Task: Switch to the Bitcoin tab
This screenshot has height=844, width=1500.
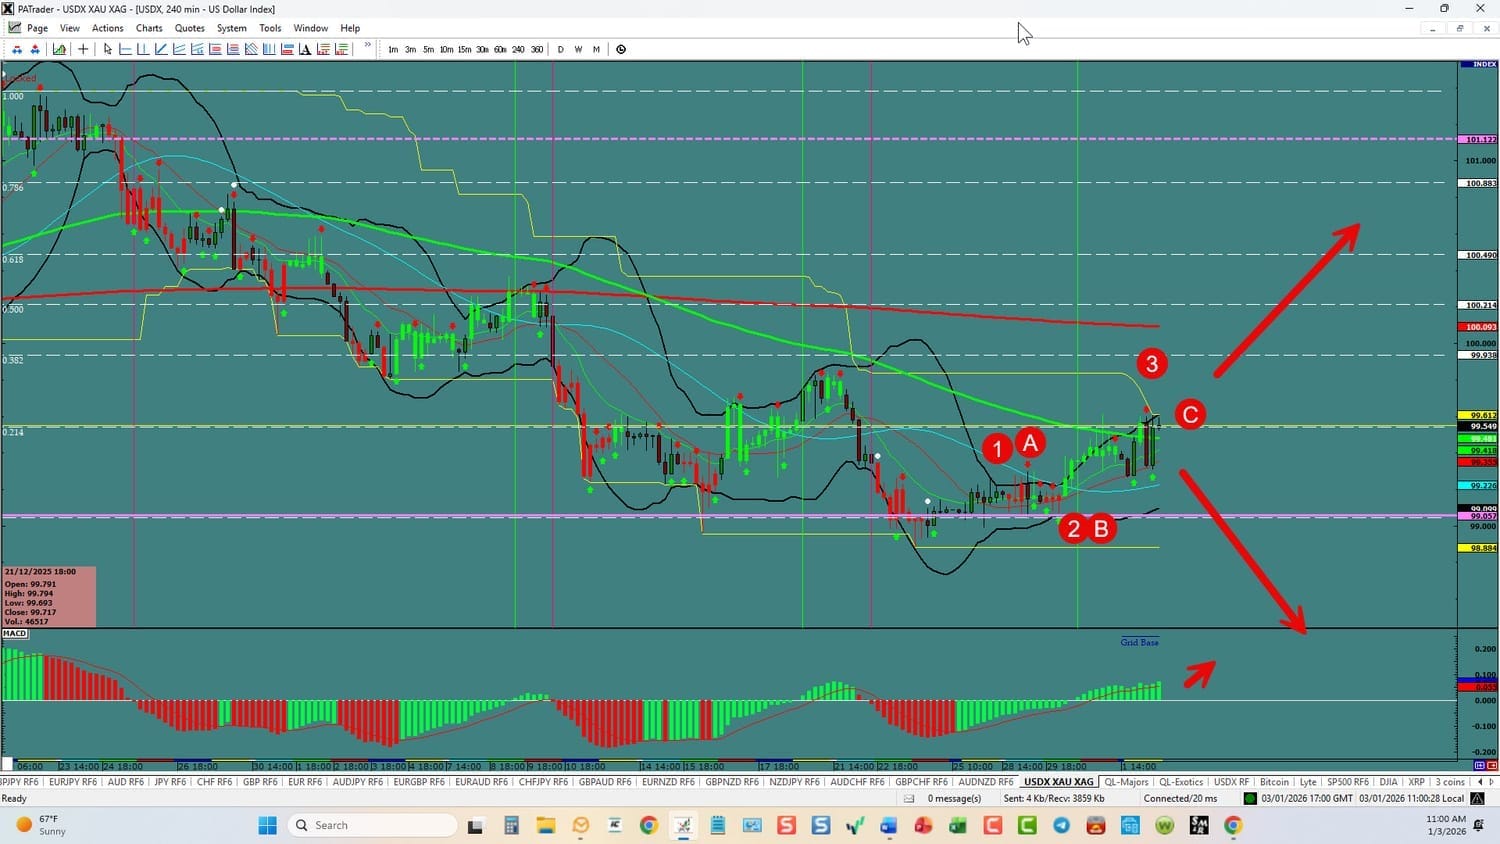Action: tap(1274, 782)
